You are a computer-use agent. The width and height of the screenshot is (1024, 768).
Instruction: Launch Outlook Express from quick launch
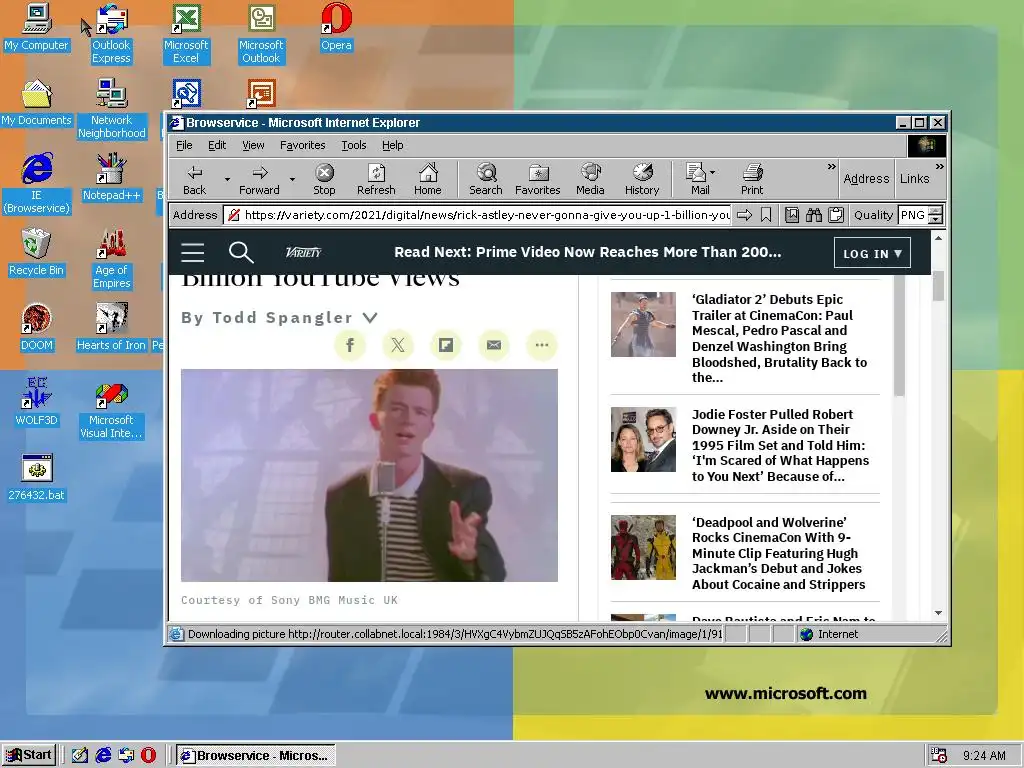pos(126,755)
